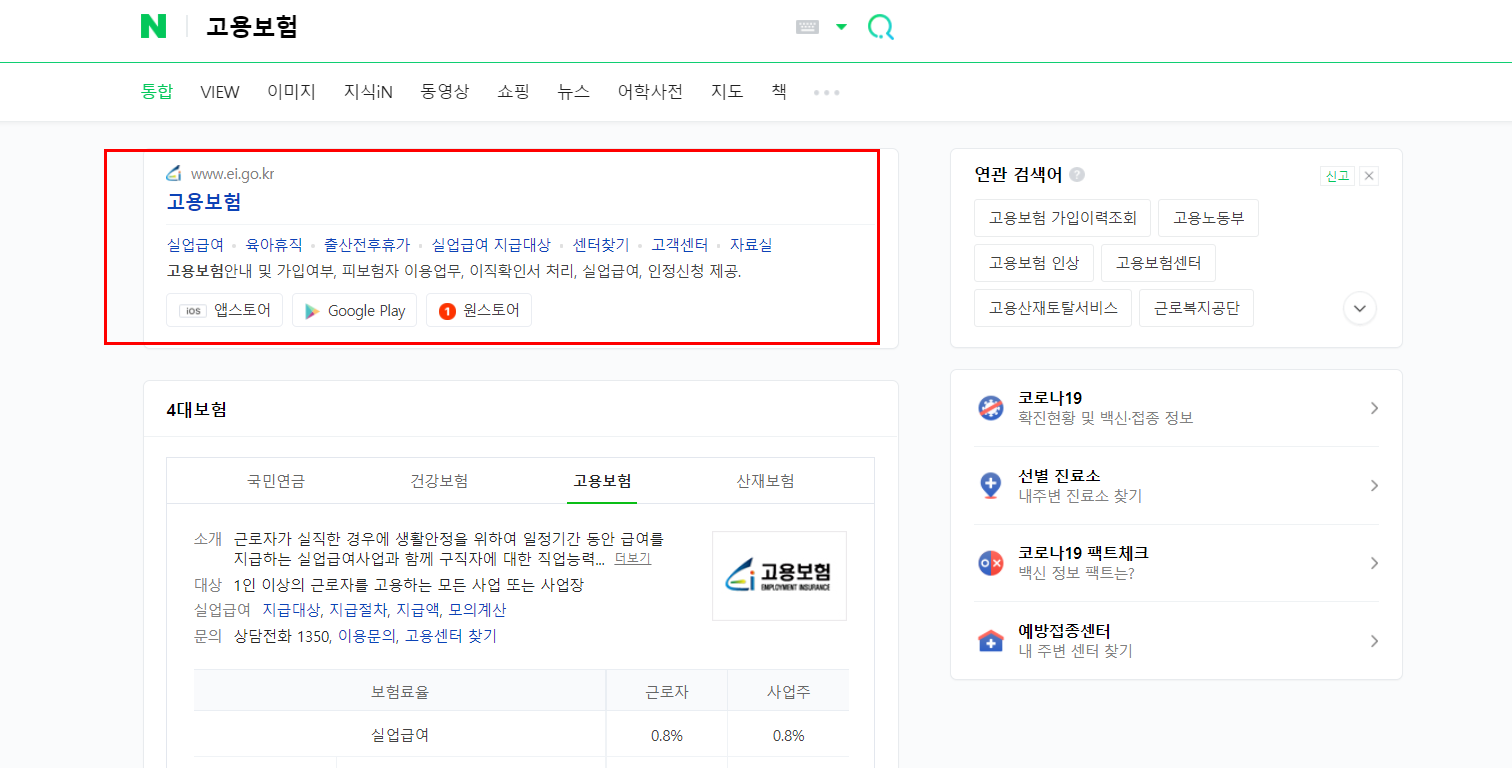This screenshot has height=768, width=1512.
Task: Open the 출산전후휴가 sublink
Action: [x=367, y=245]
